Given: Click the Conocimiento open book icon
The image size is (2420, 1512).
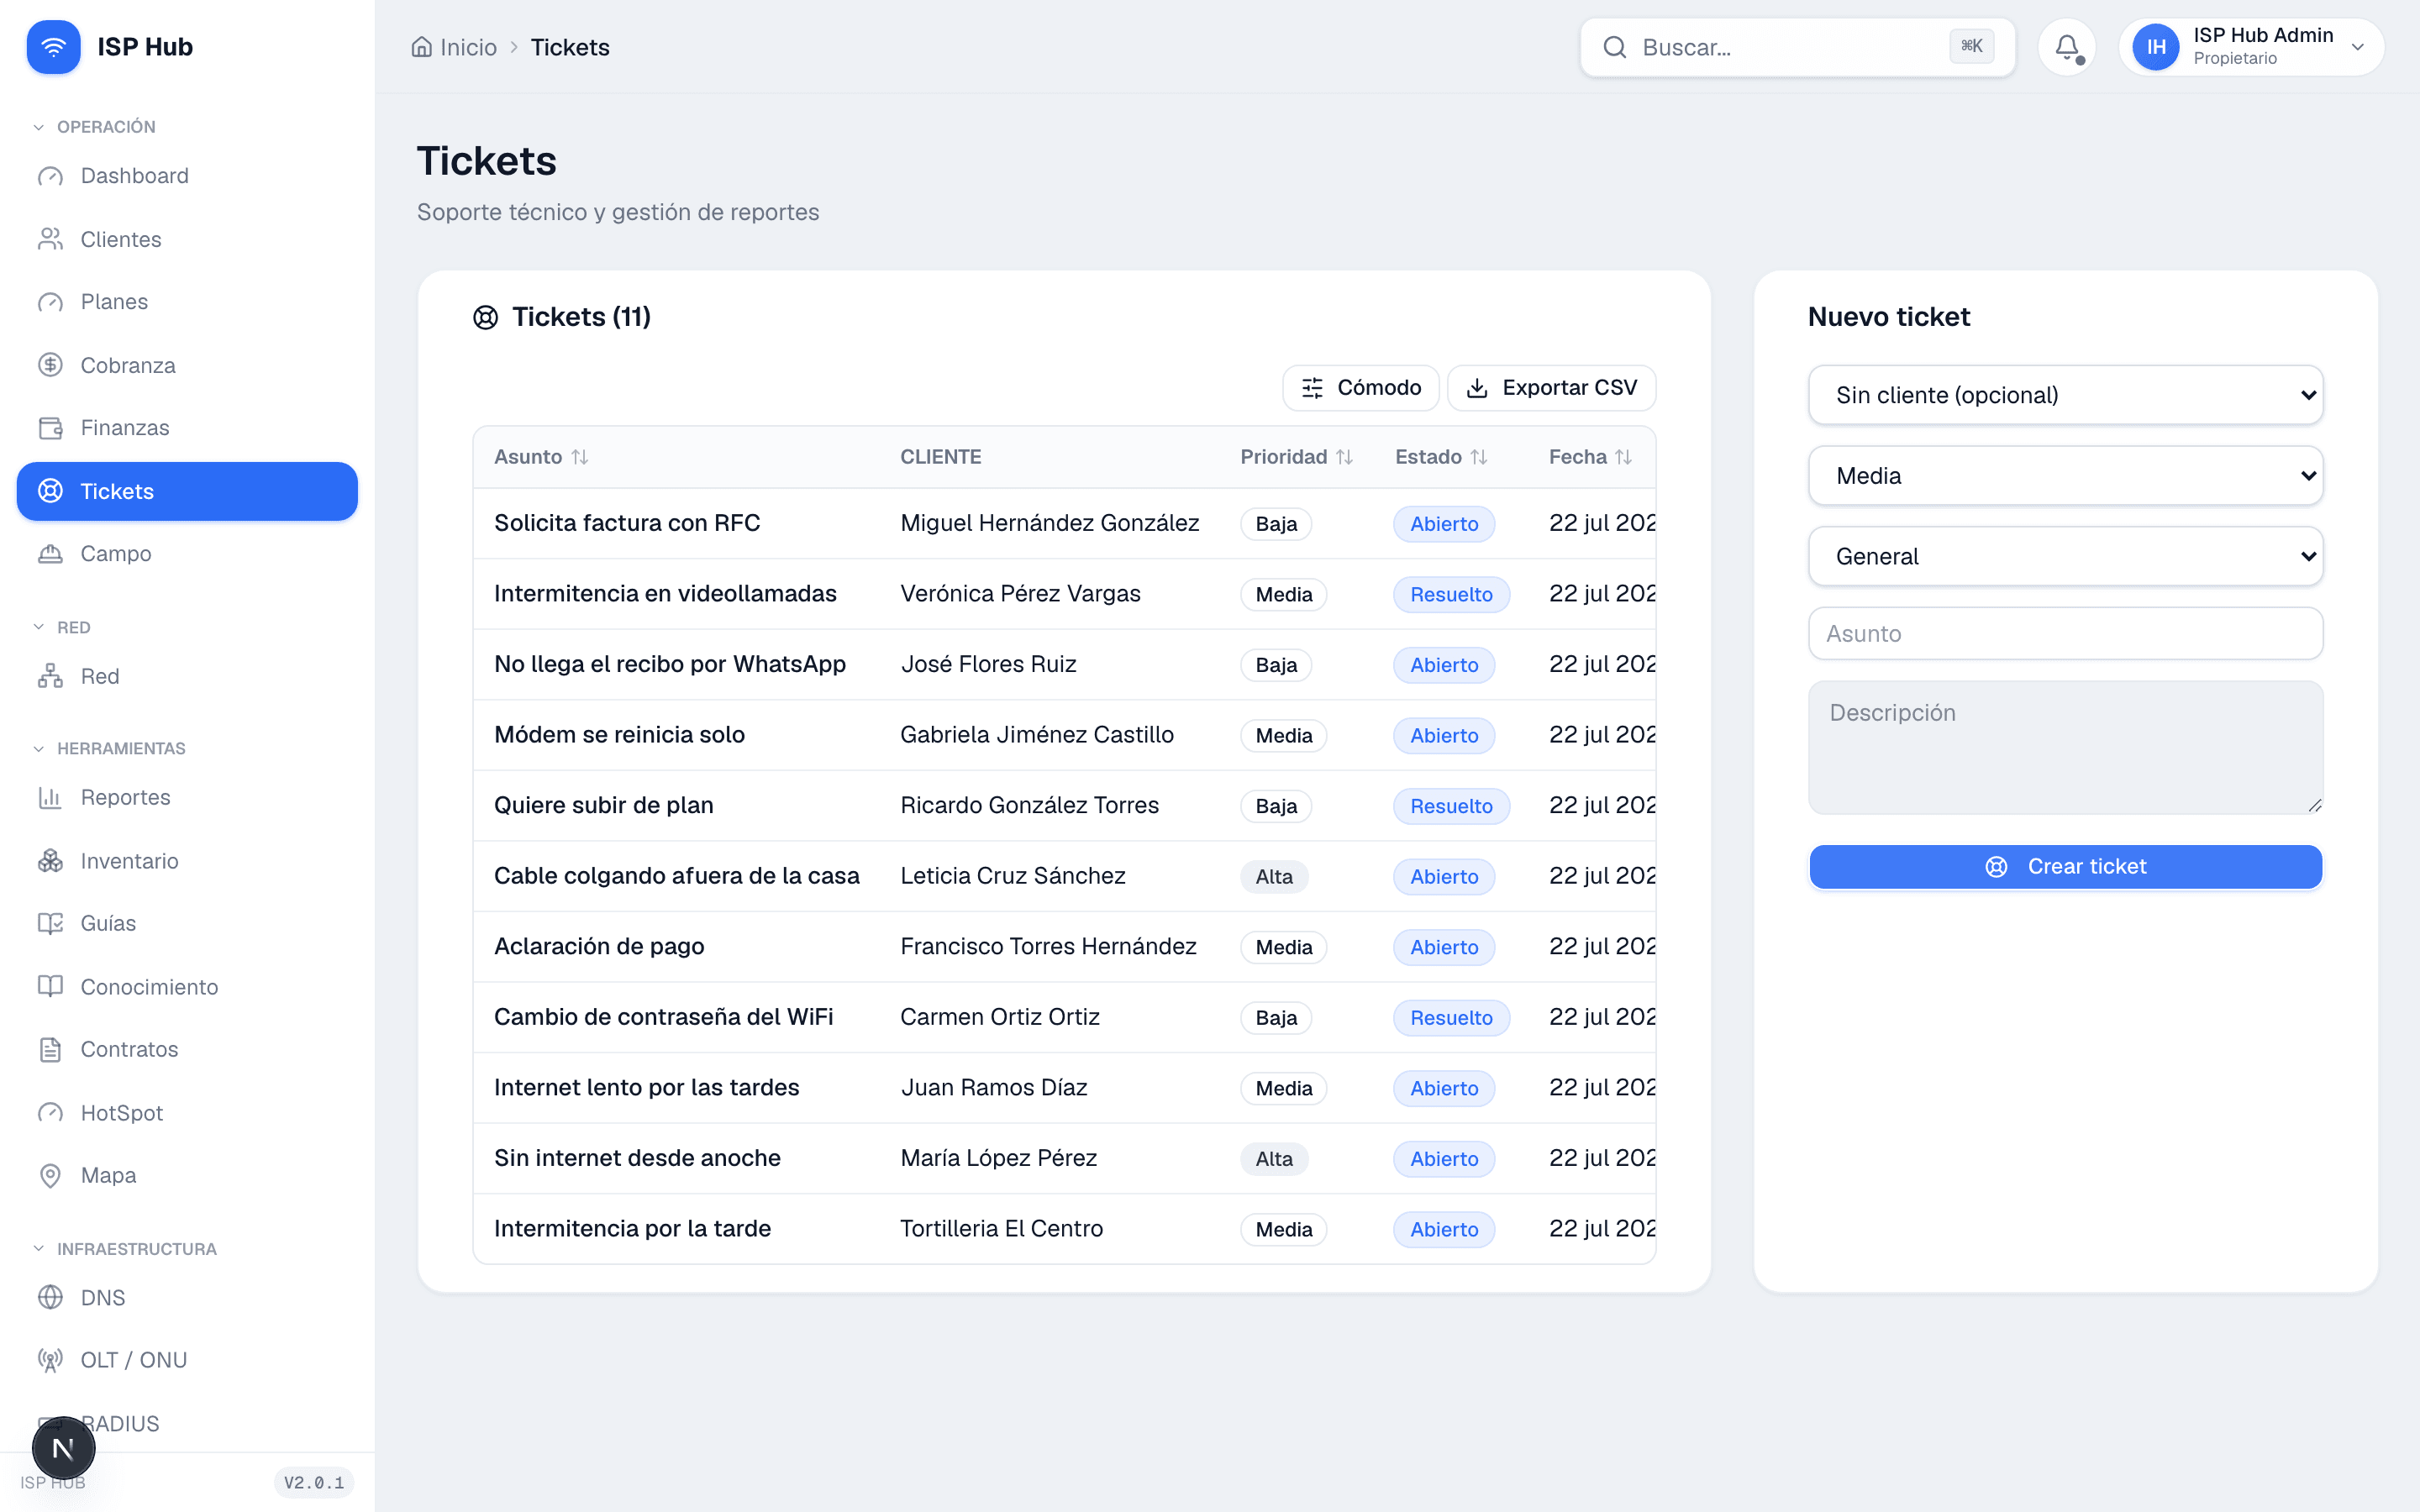Looking at the screenshot, I should click(x=50, y=987).
